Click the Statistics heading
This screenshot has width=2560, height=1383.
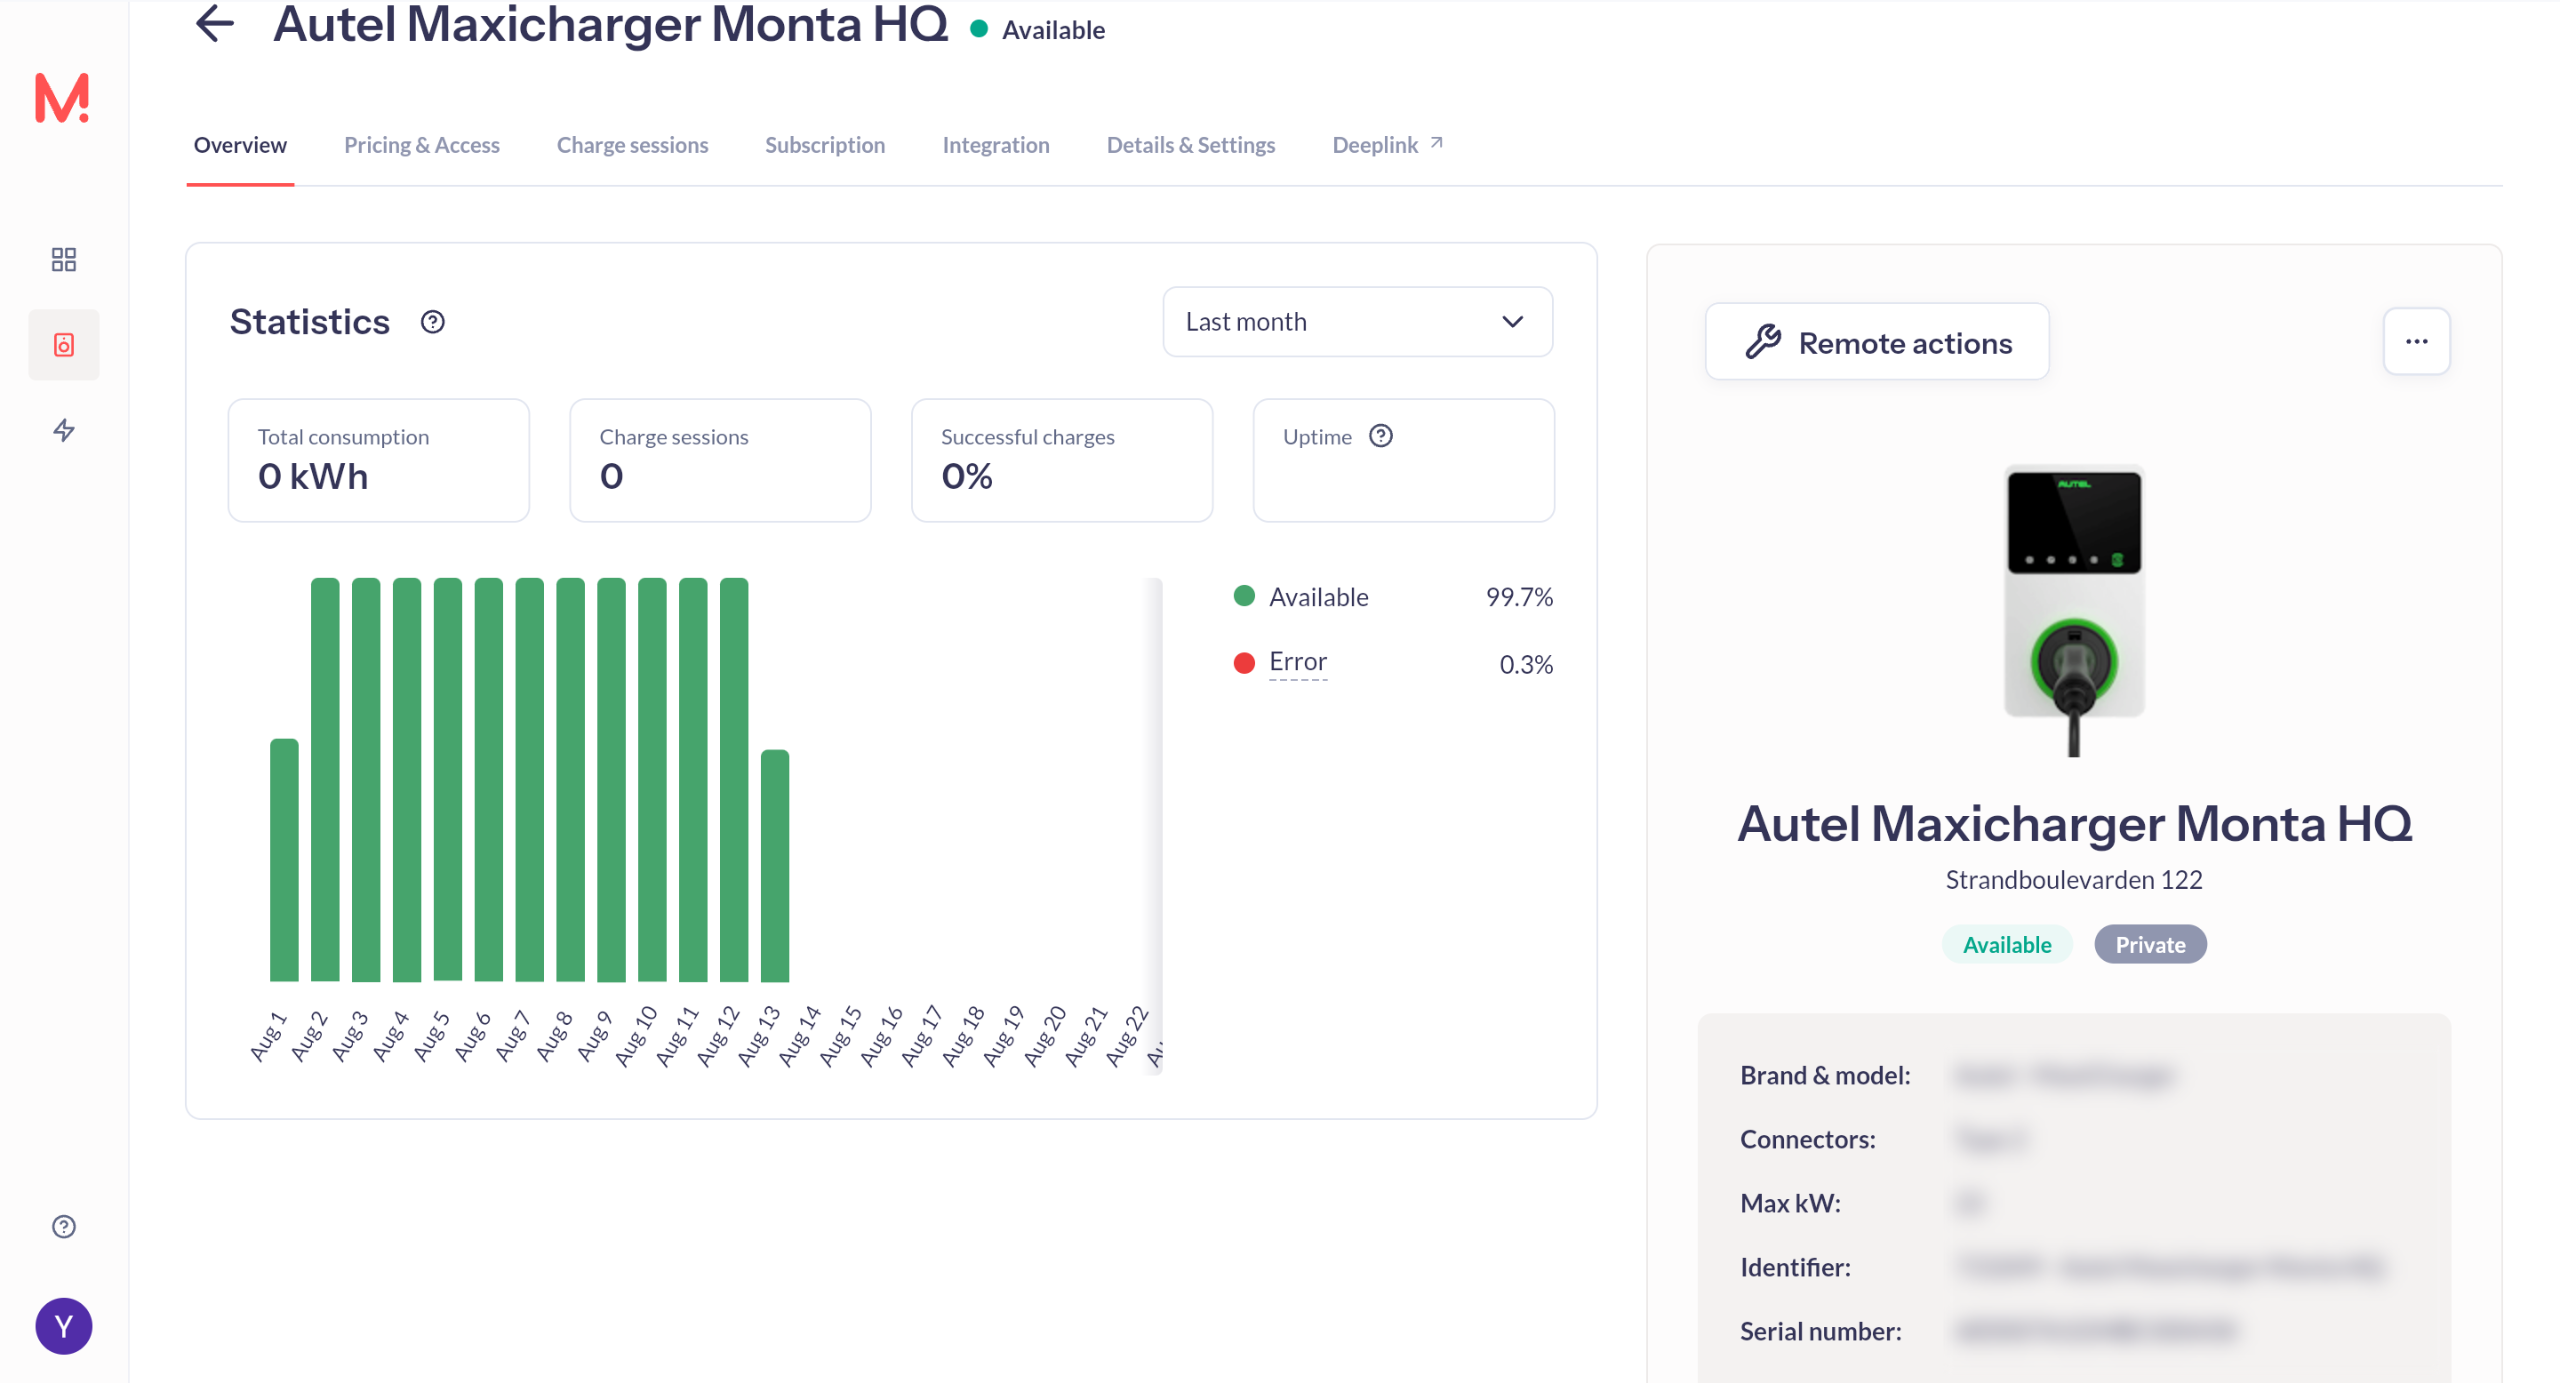click(x=310, y=322)
